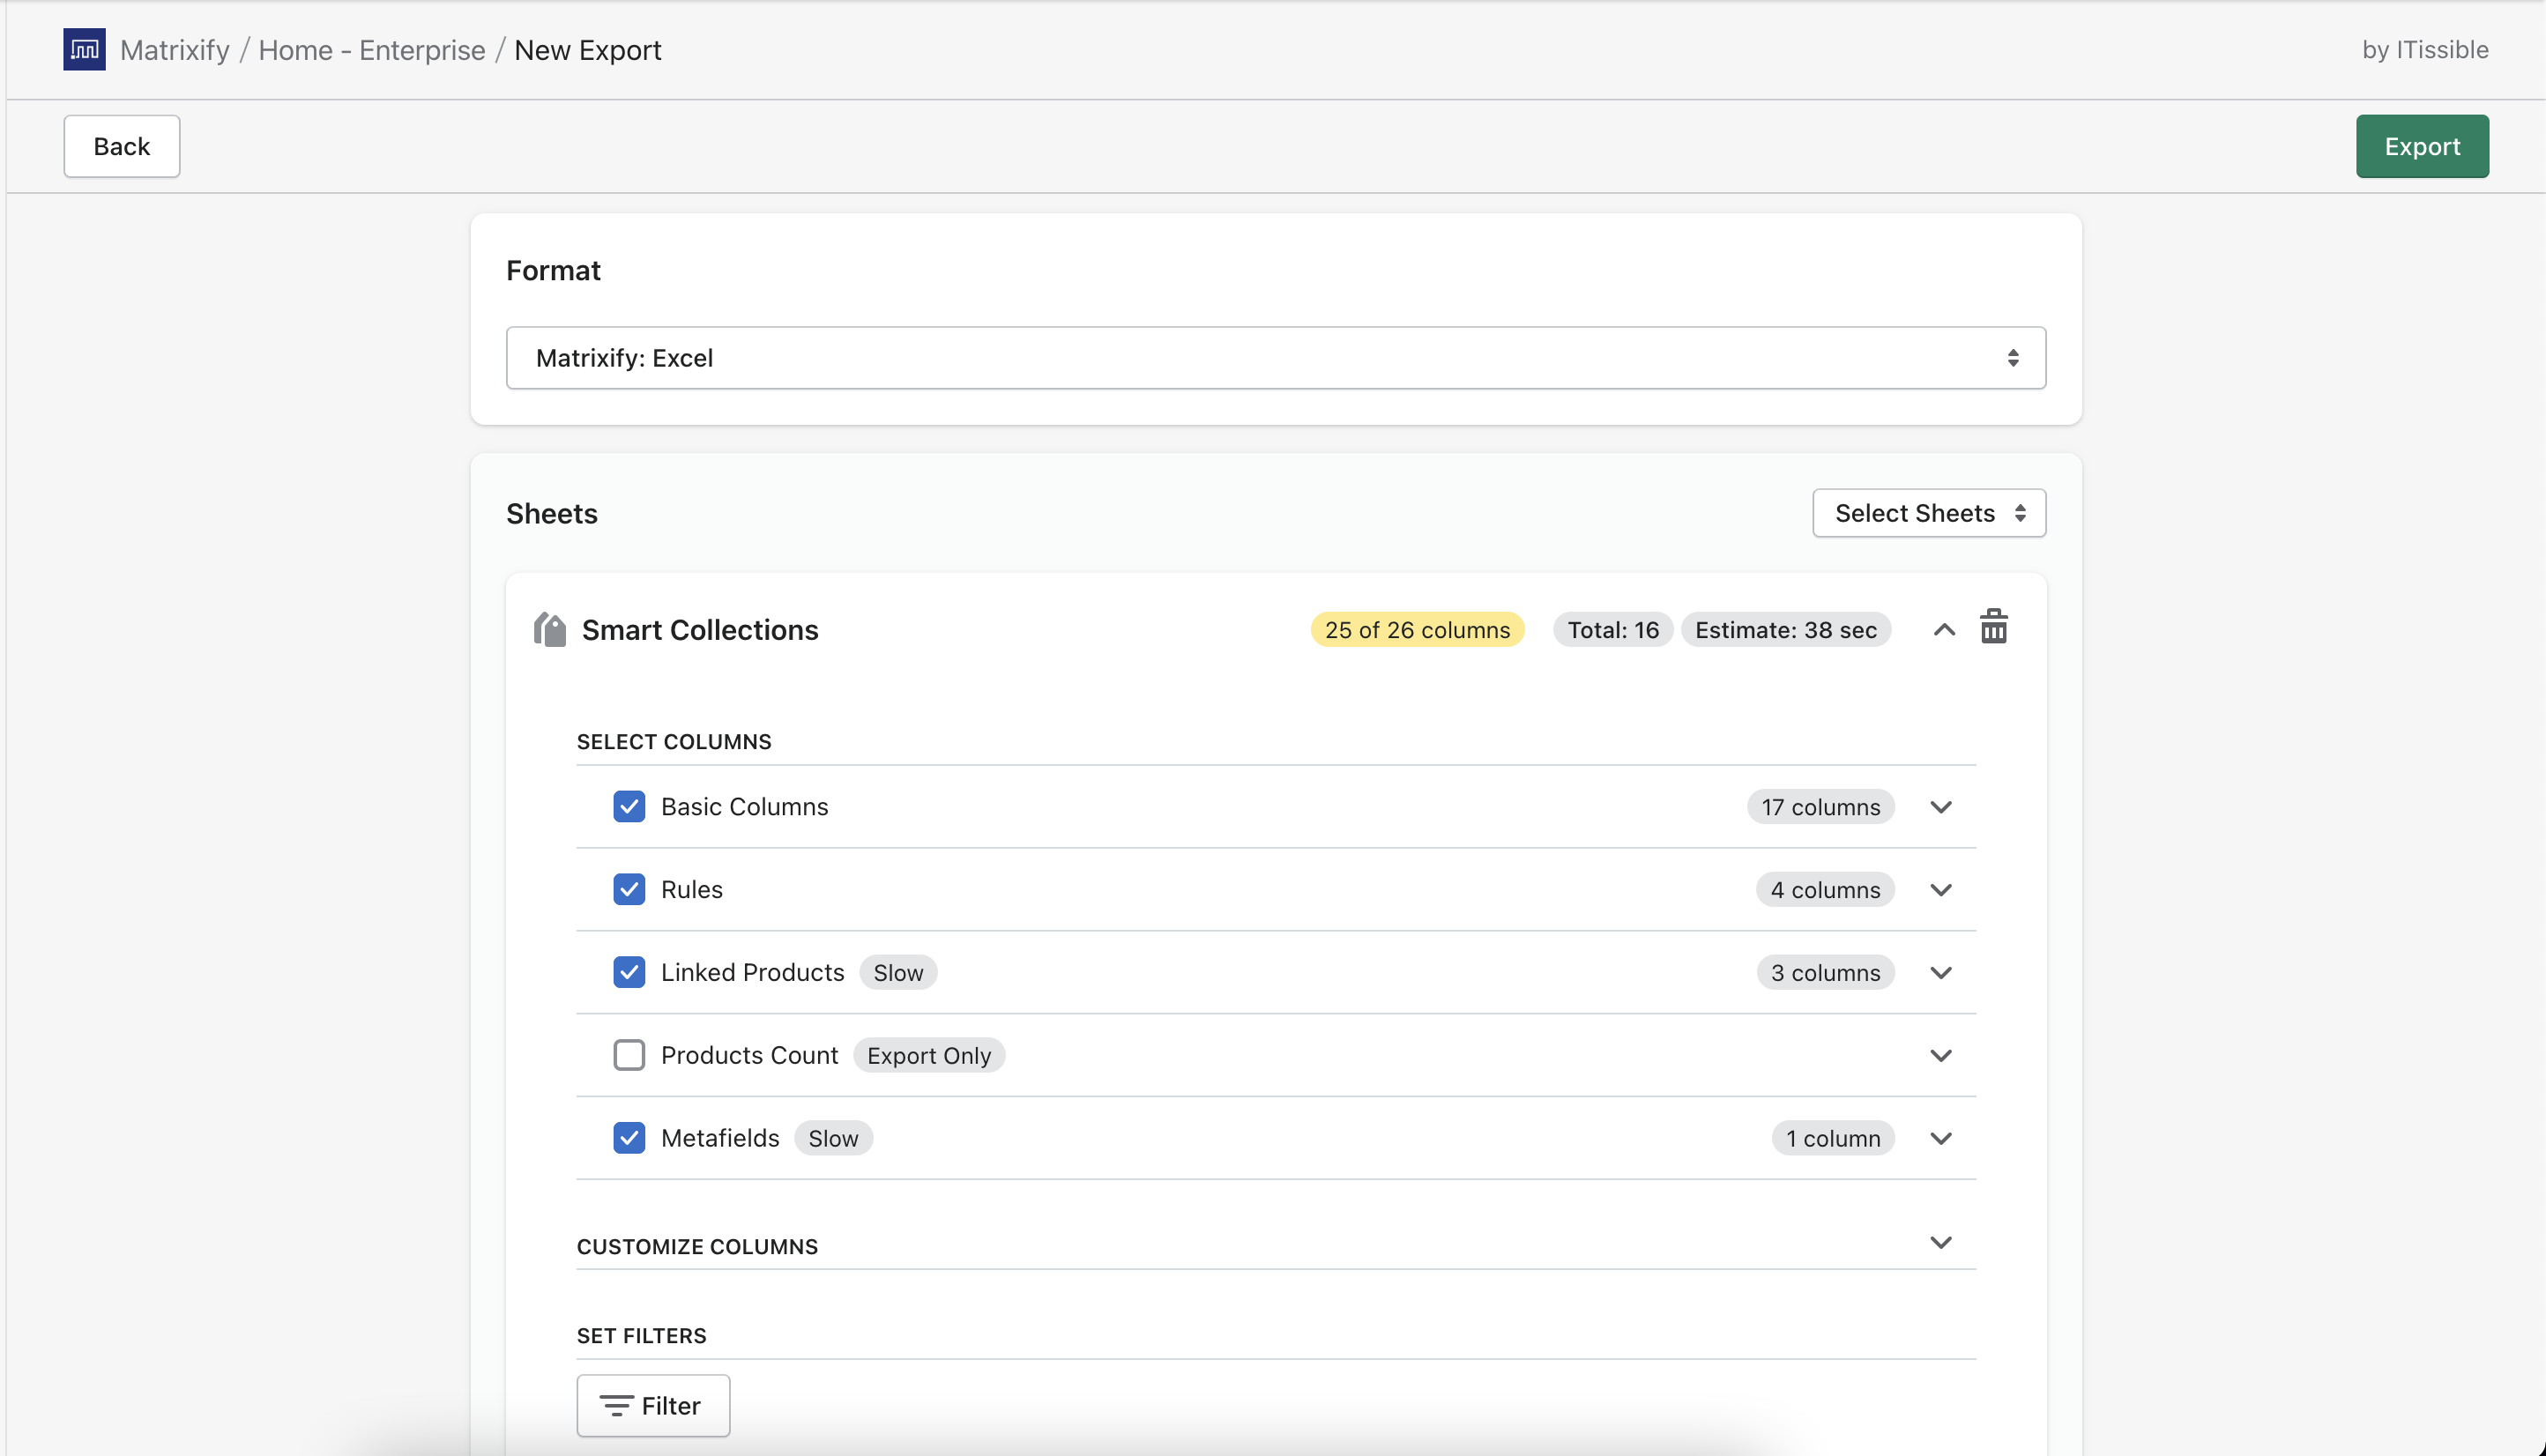
Task: Click the filter lines icon
Action: [616, 1405]
